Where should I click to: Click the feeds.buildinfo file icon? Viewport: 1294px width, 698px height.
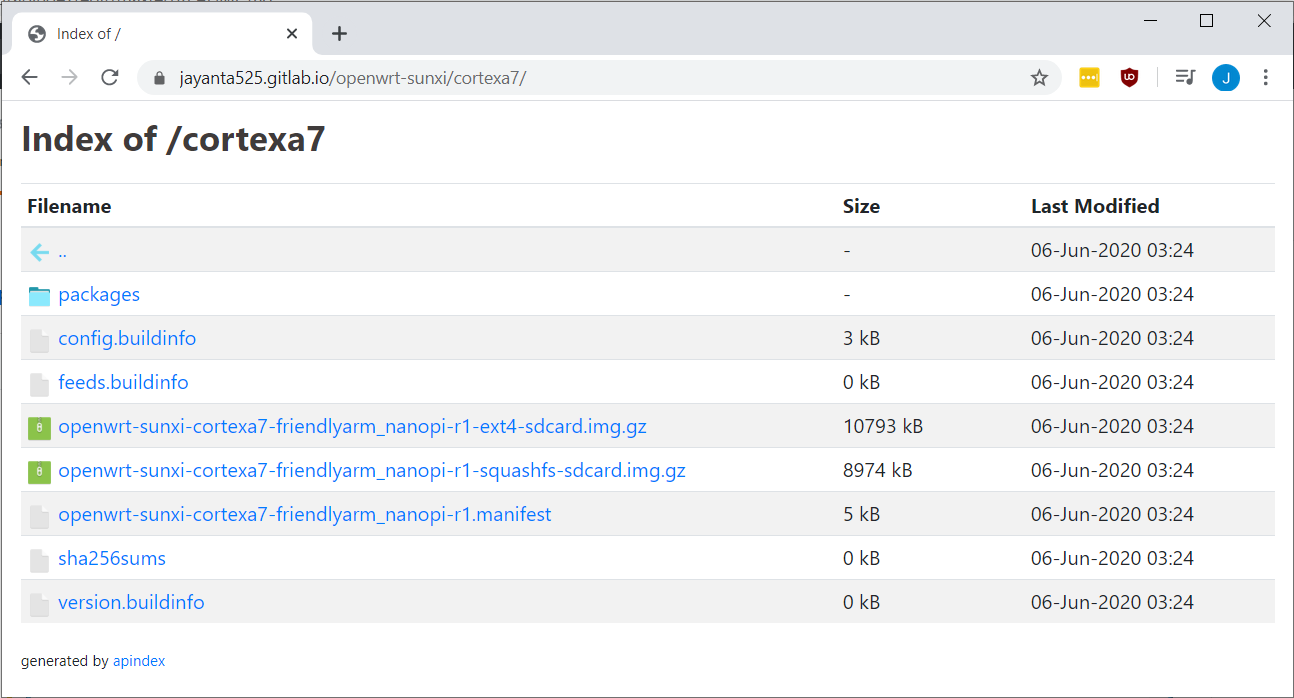[x=39, y=384]
